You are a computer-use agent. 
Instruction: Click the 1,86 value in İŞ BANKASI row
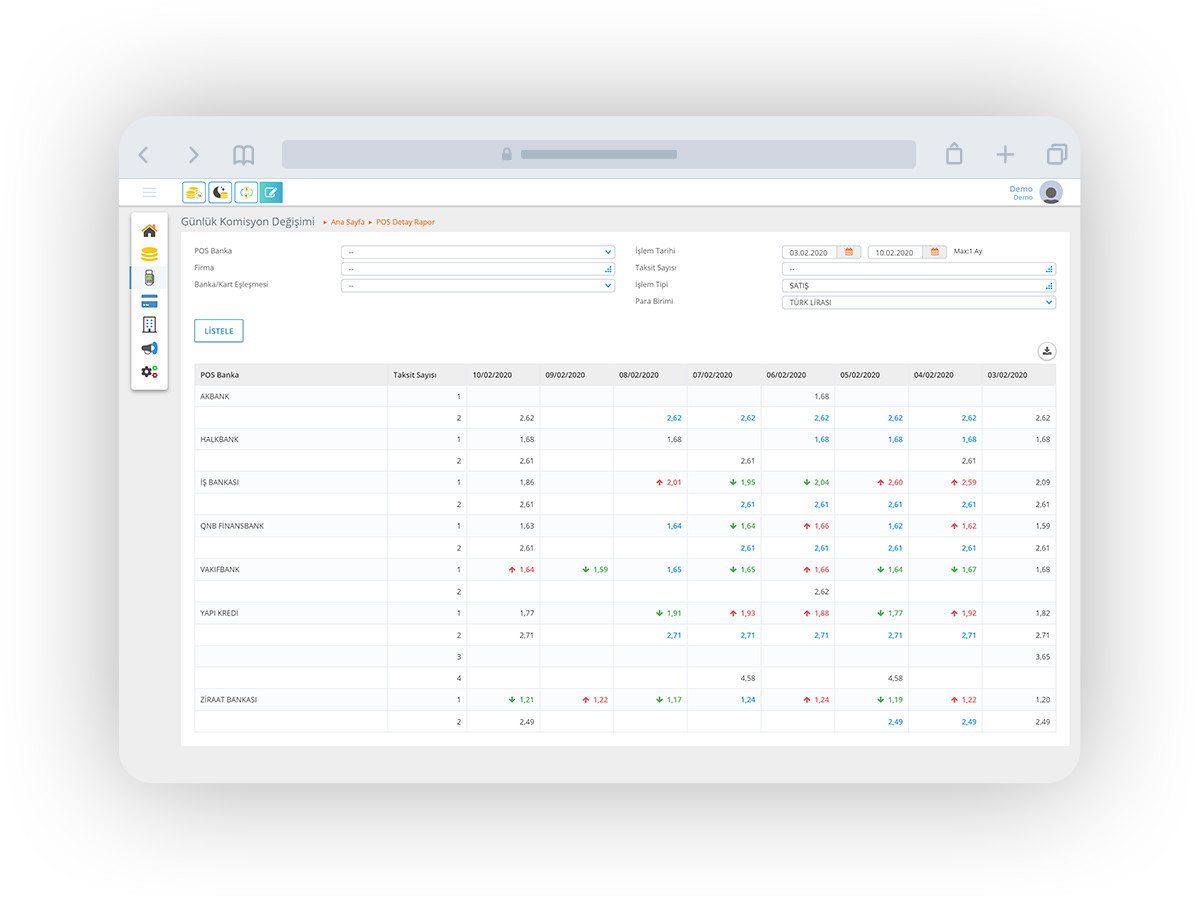[526, 482]
